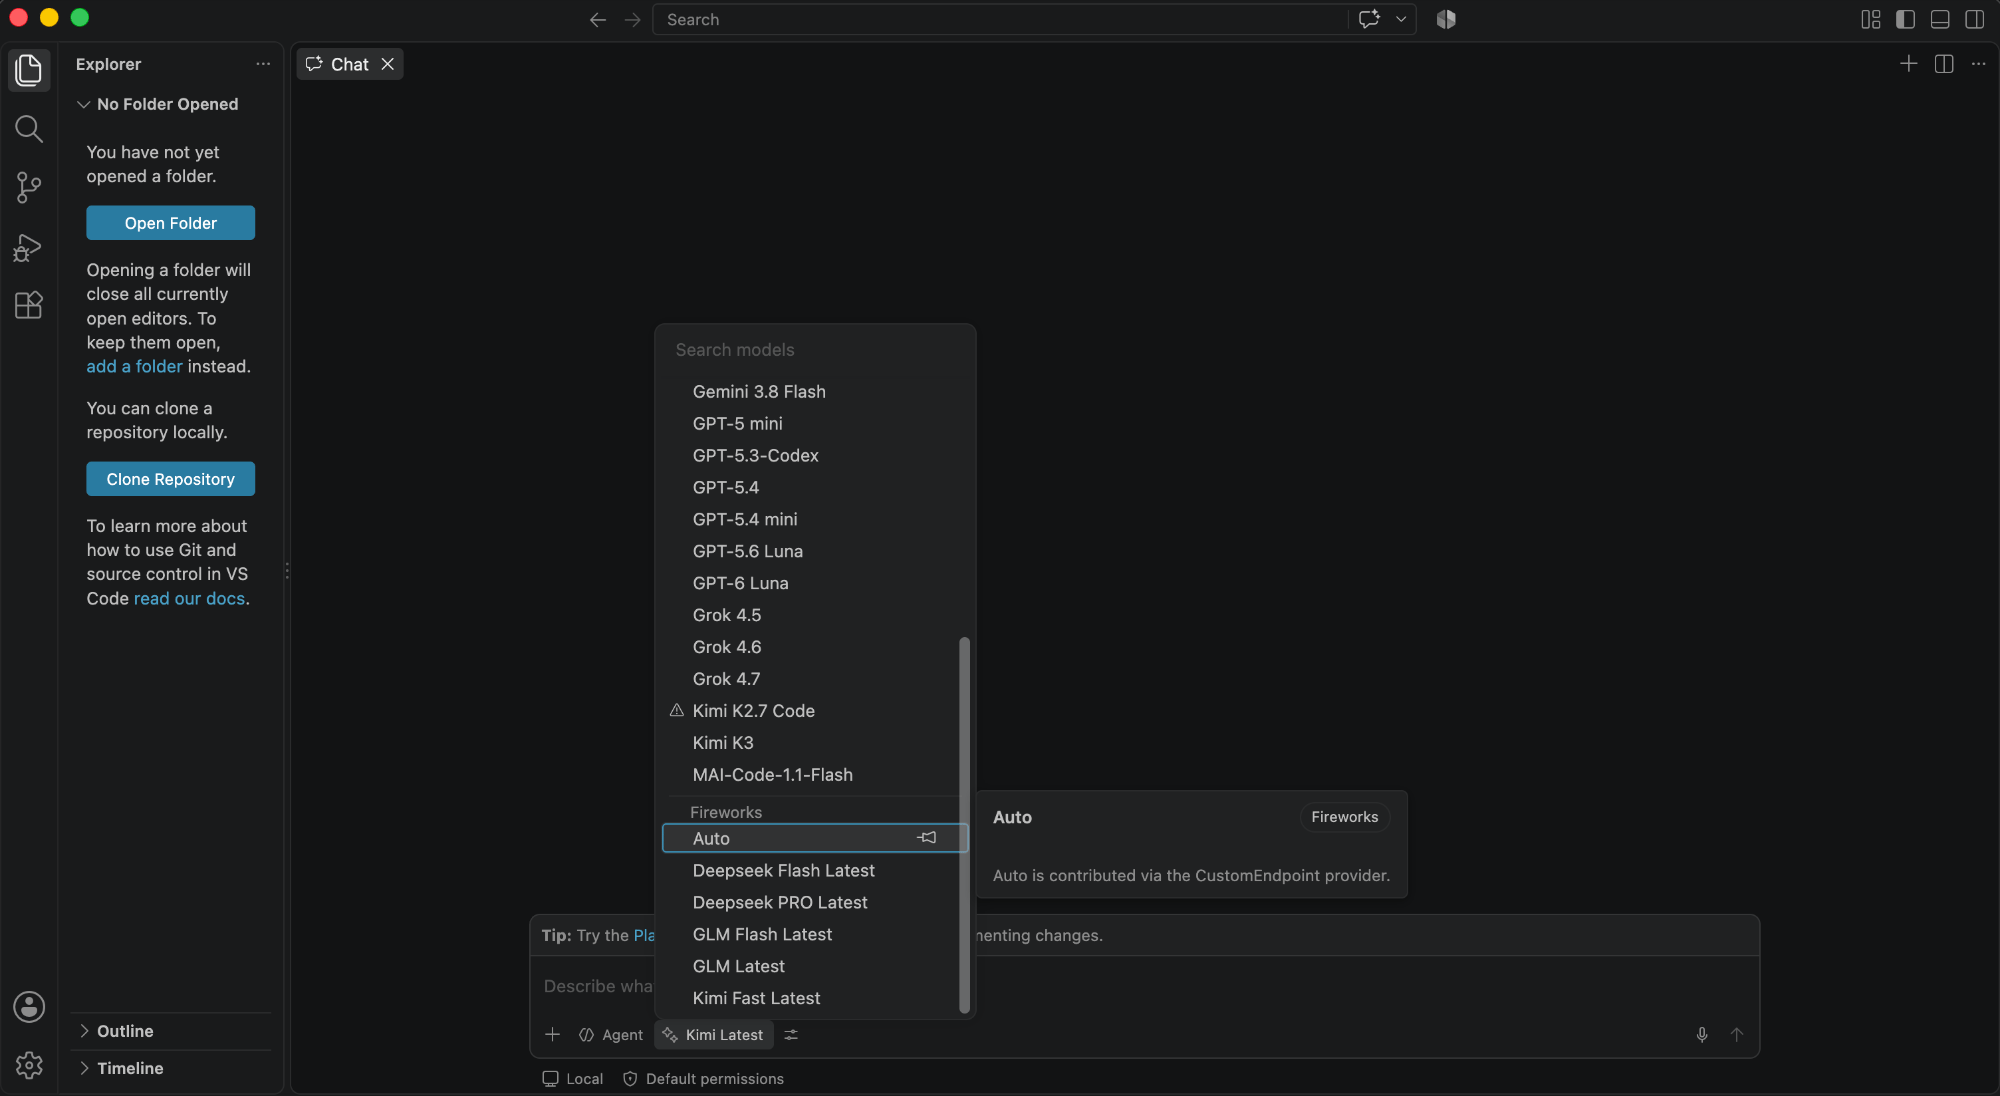Screen dimensions: 2000x1096
Task: Go back with the left arrow
Action: point(598,20)
